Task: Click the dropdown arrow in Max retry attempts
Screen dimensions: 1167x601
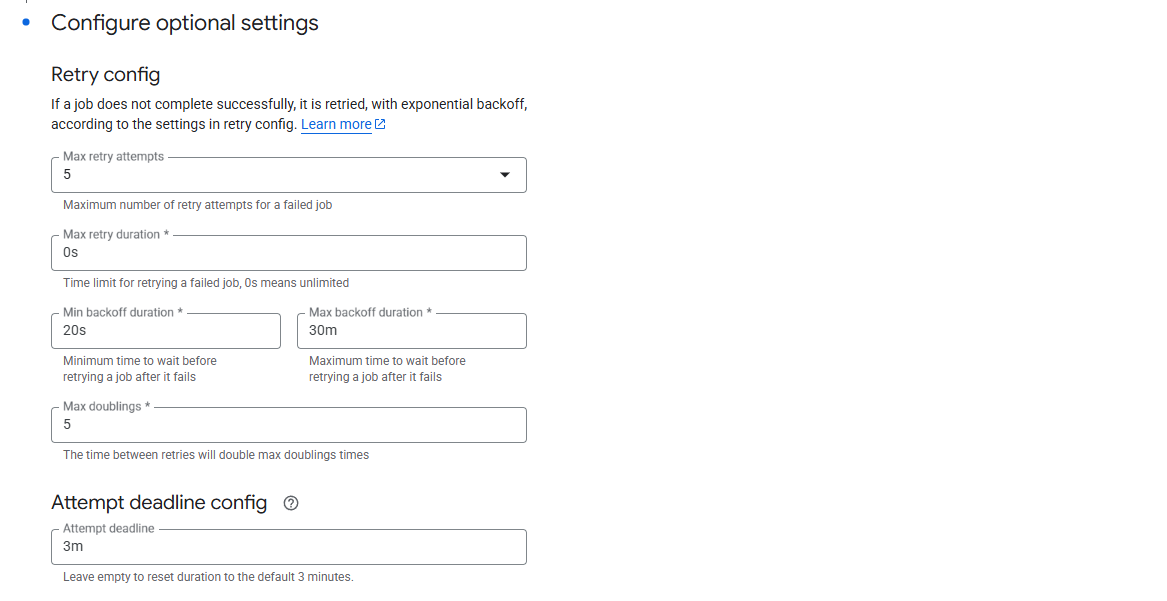Action: pos(505,175)
